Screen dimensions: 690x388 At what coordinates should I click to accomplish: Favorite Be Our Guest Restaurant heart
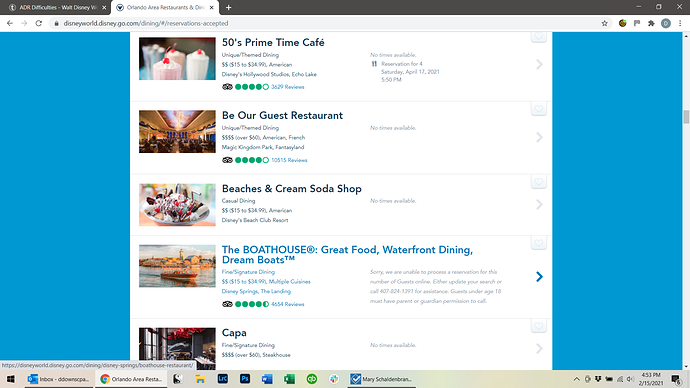[539, 109]
